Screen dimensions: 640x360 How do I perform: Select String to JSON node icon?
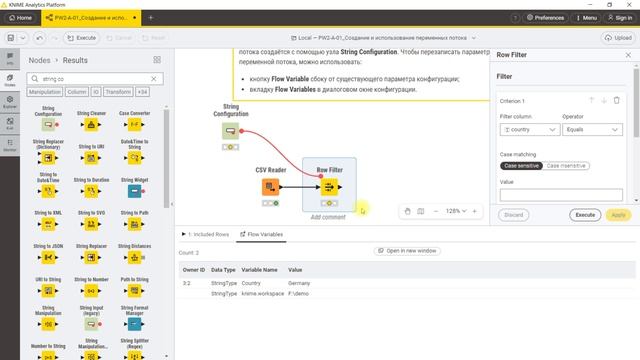coord(48,258)
